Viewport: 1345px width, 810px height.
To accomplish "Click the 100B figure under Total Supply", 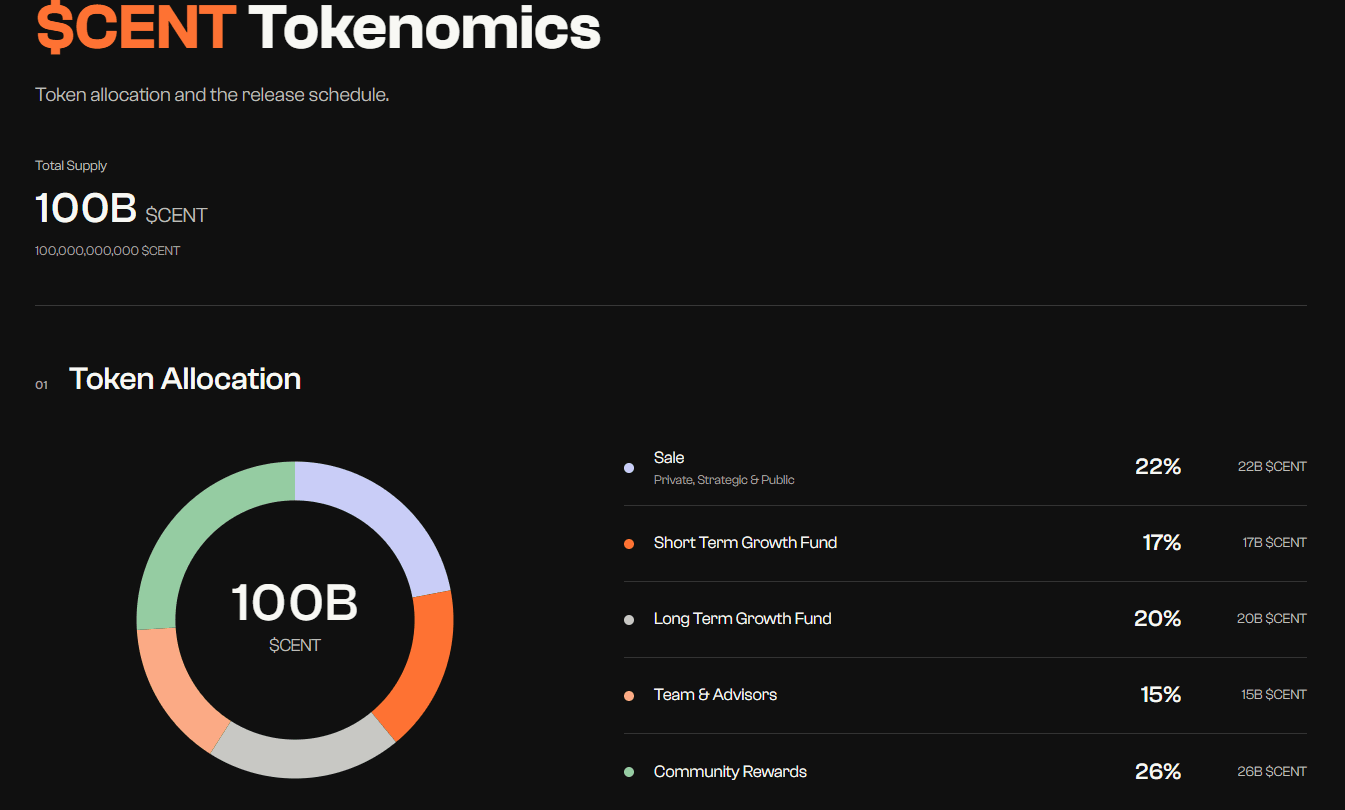I will 86,209.
